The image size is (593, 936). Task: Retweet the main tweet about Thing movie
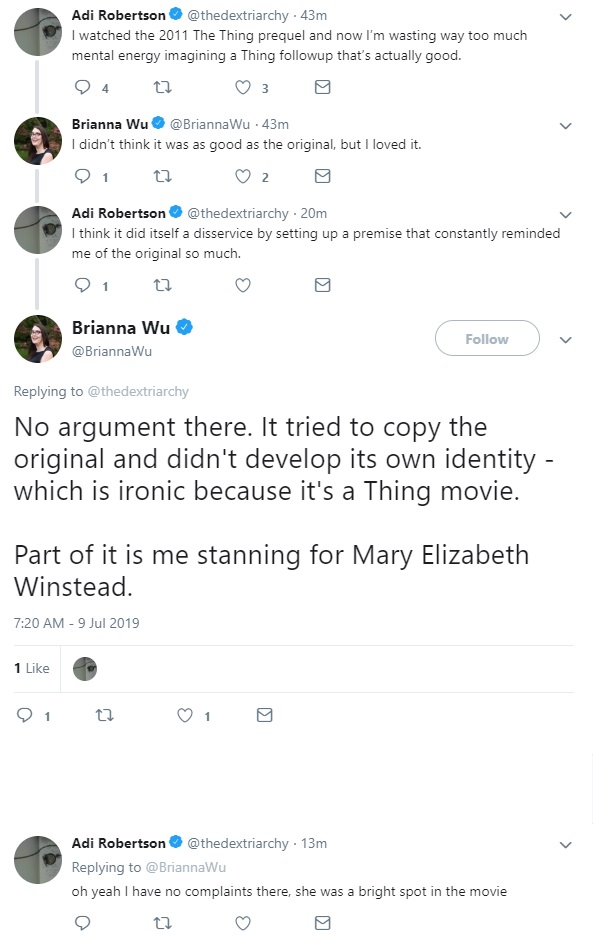pyautogui.click(x=105, y=715)
